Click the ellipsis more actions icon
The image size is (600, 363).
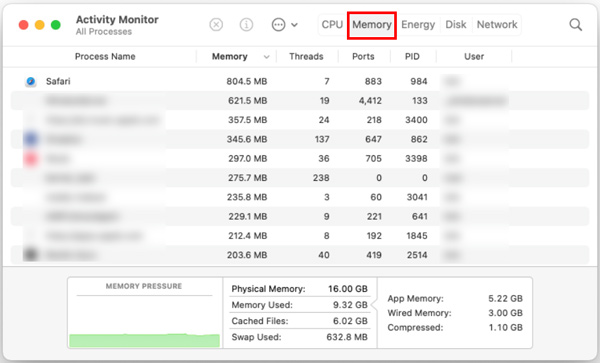[278, 25]
